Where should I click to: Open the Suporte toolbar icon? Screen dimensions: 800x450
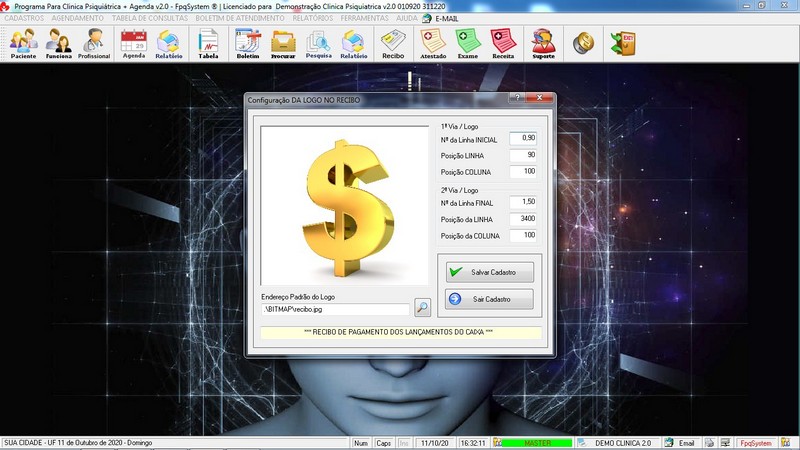pos(543,43)
